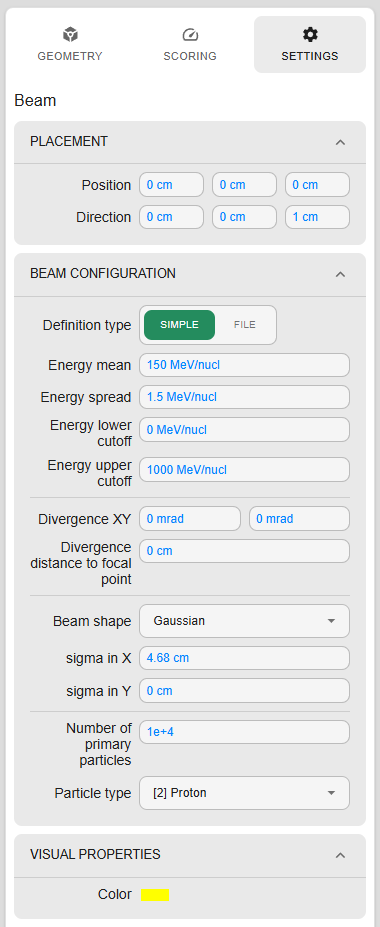Click the Divergence distance to focal point field

(244, 551)
